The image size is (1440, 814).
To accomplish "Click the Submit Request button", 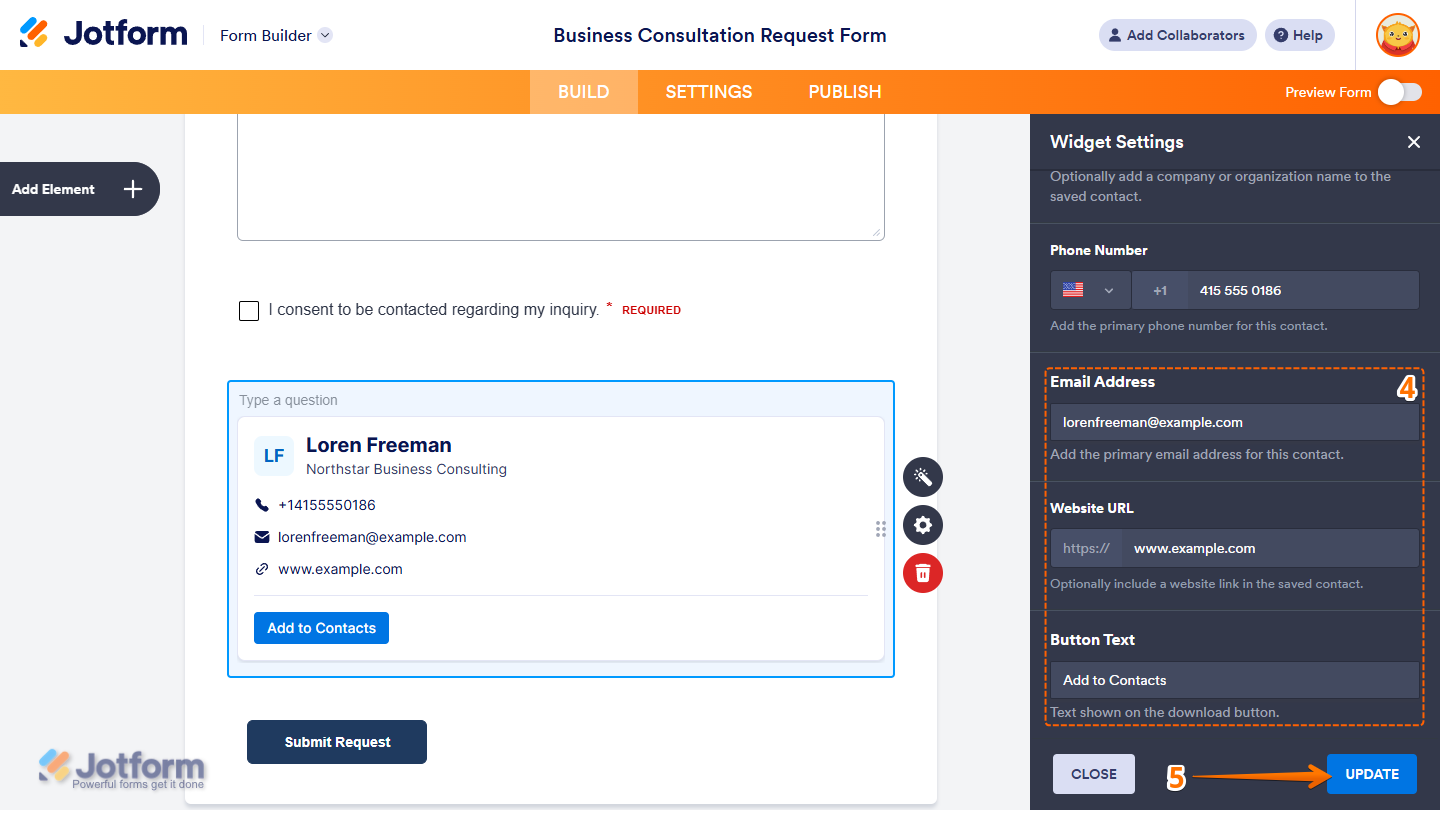I will [x=337, y=742].
